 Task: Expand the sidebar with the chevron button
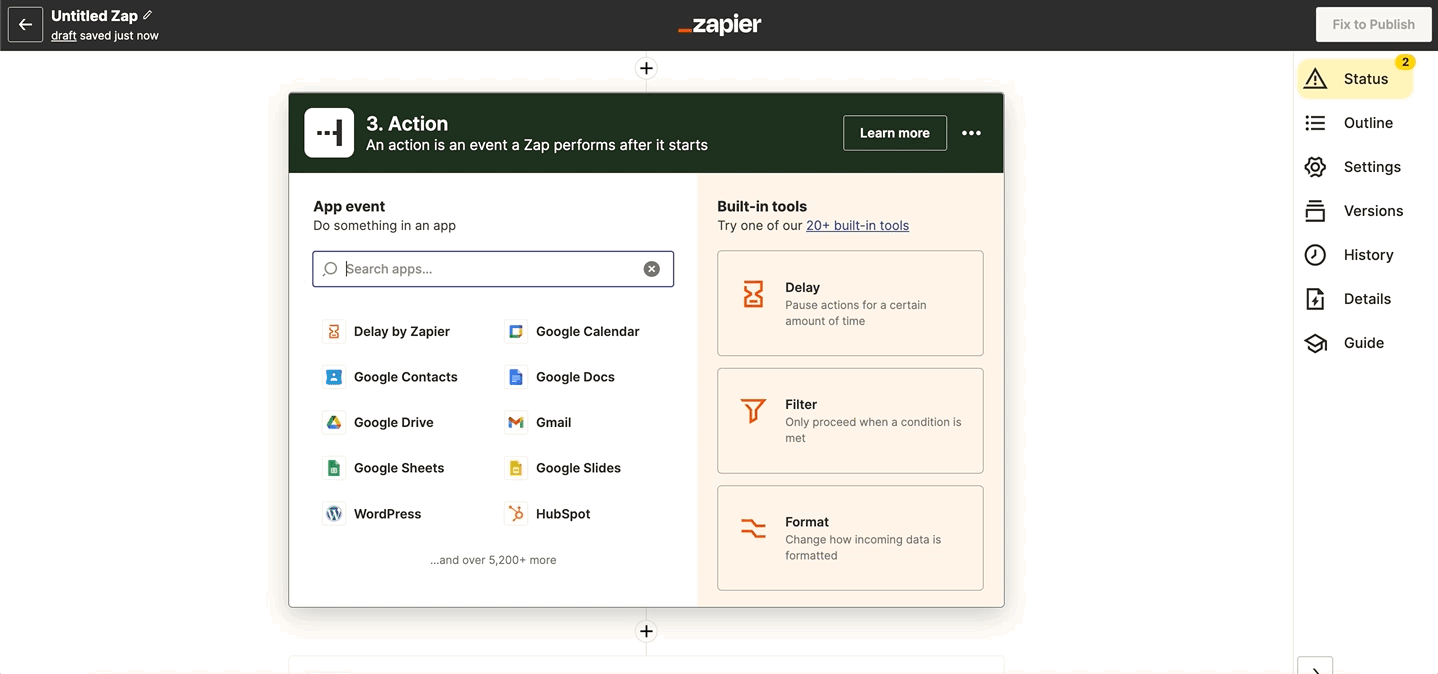(1315, 667)
